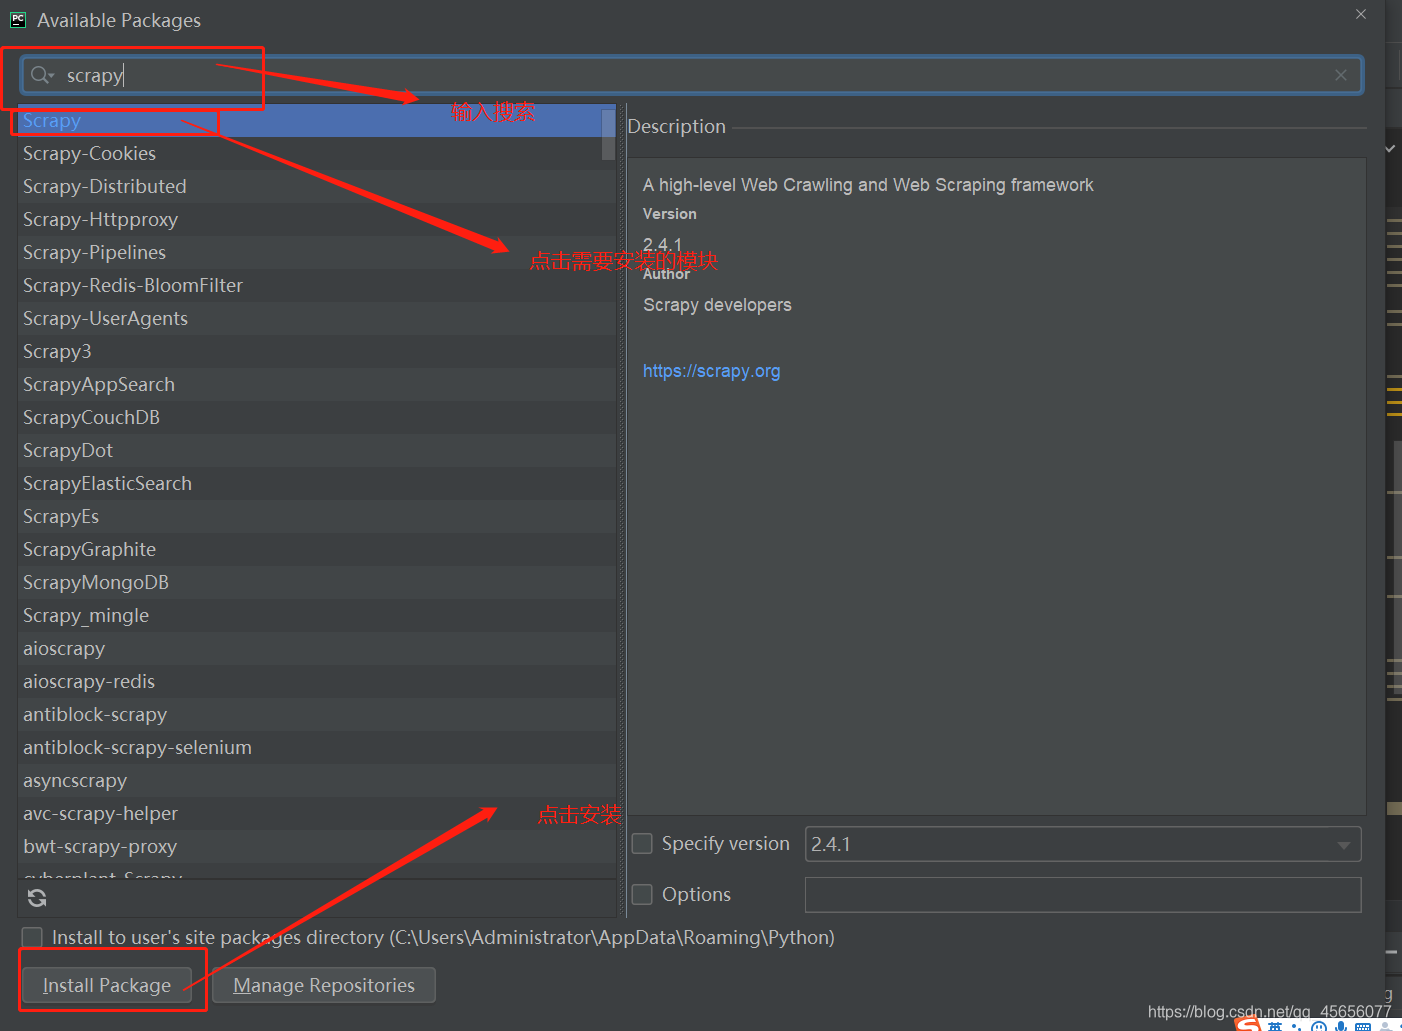This screenshot has width=1402, height=1031.
Task: Click the Options text input field
Action: click(1083, 895)
